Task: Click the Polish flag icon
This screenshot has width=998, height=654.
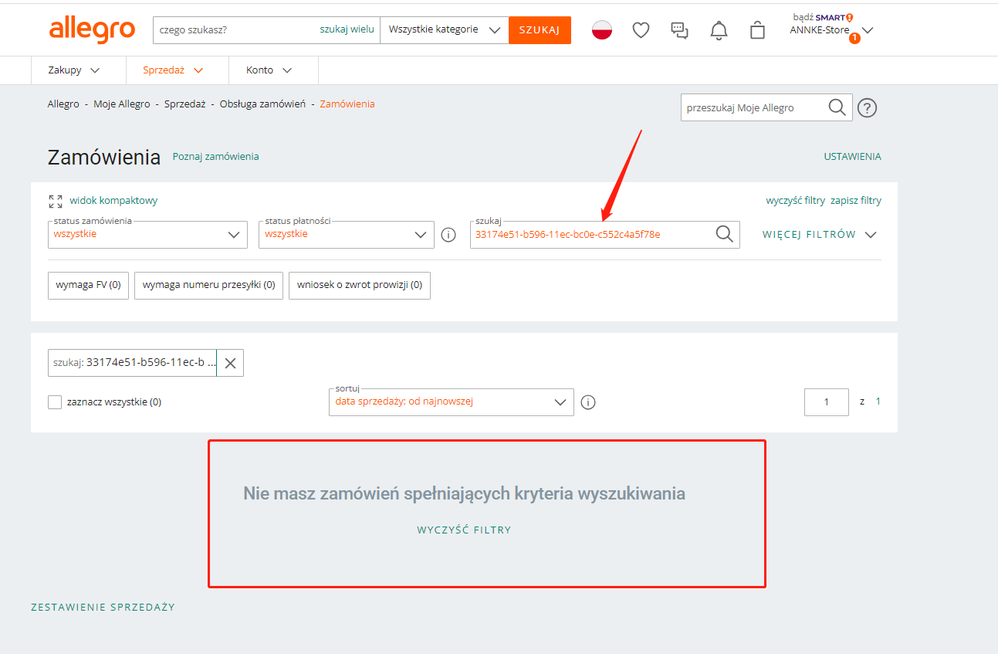Action: tap(602, 30)
